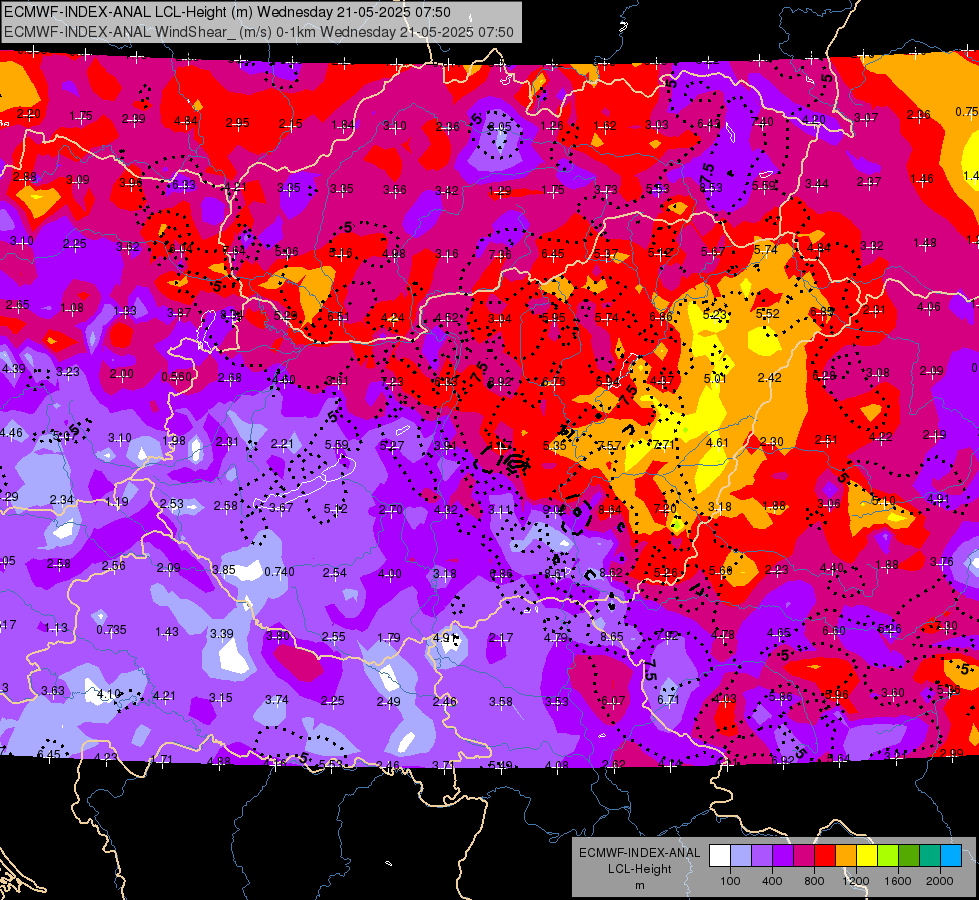Screen dimensions: 979x900
Task: Click the wind shear value 4.20
Action: point(814,119)
